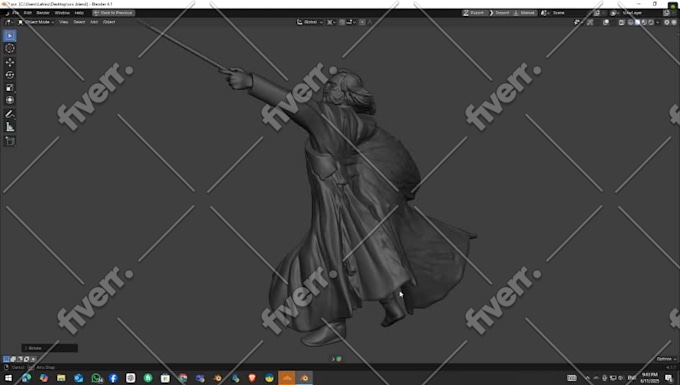
Task: Open the File menu
Action: point(16,13)
